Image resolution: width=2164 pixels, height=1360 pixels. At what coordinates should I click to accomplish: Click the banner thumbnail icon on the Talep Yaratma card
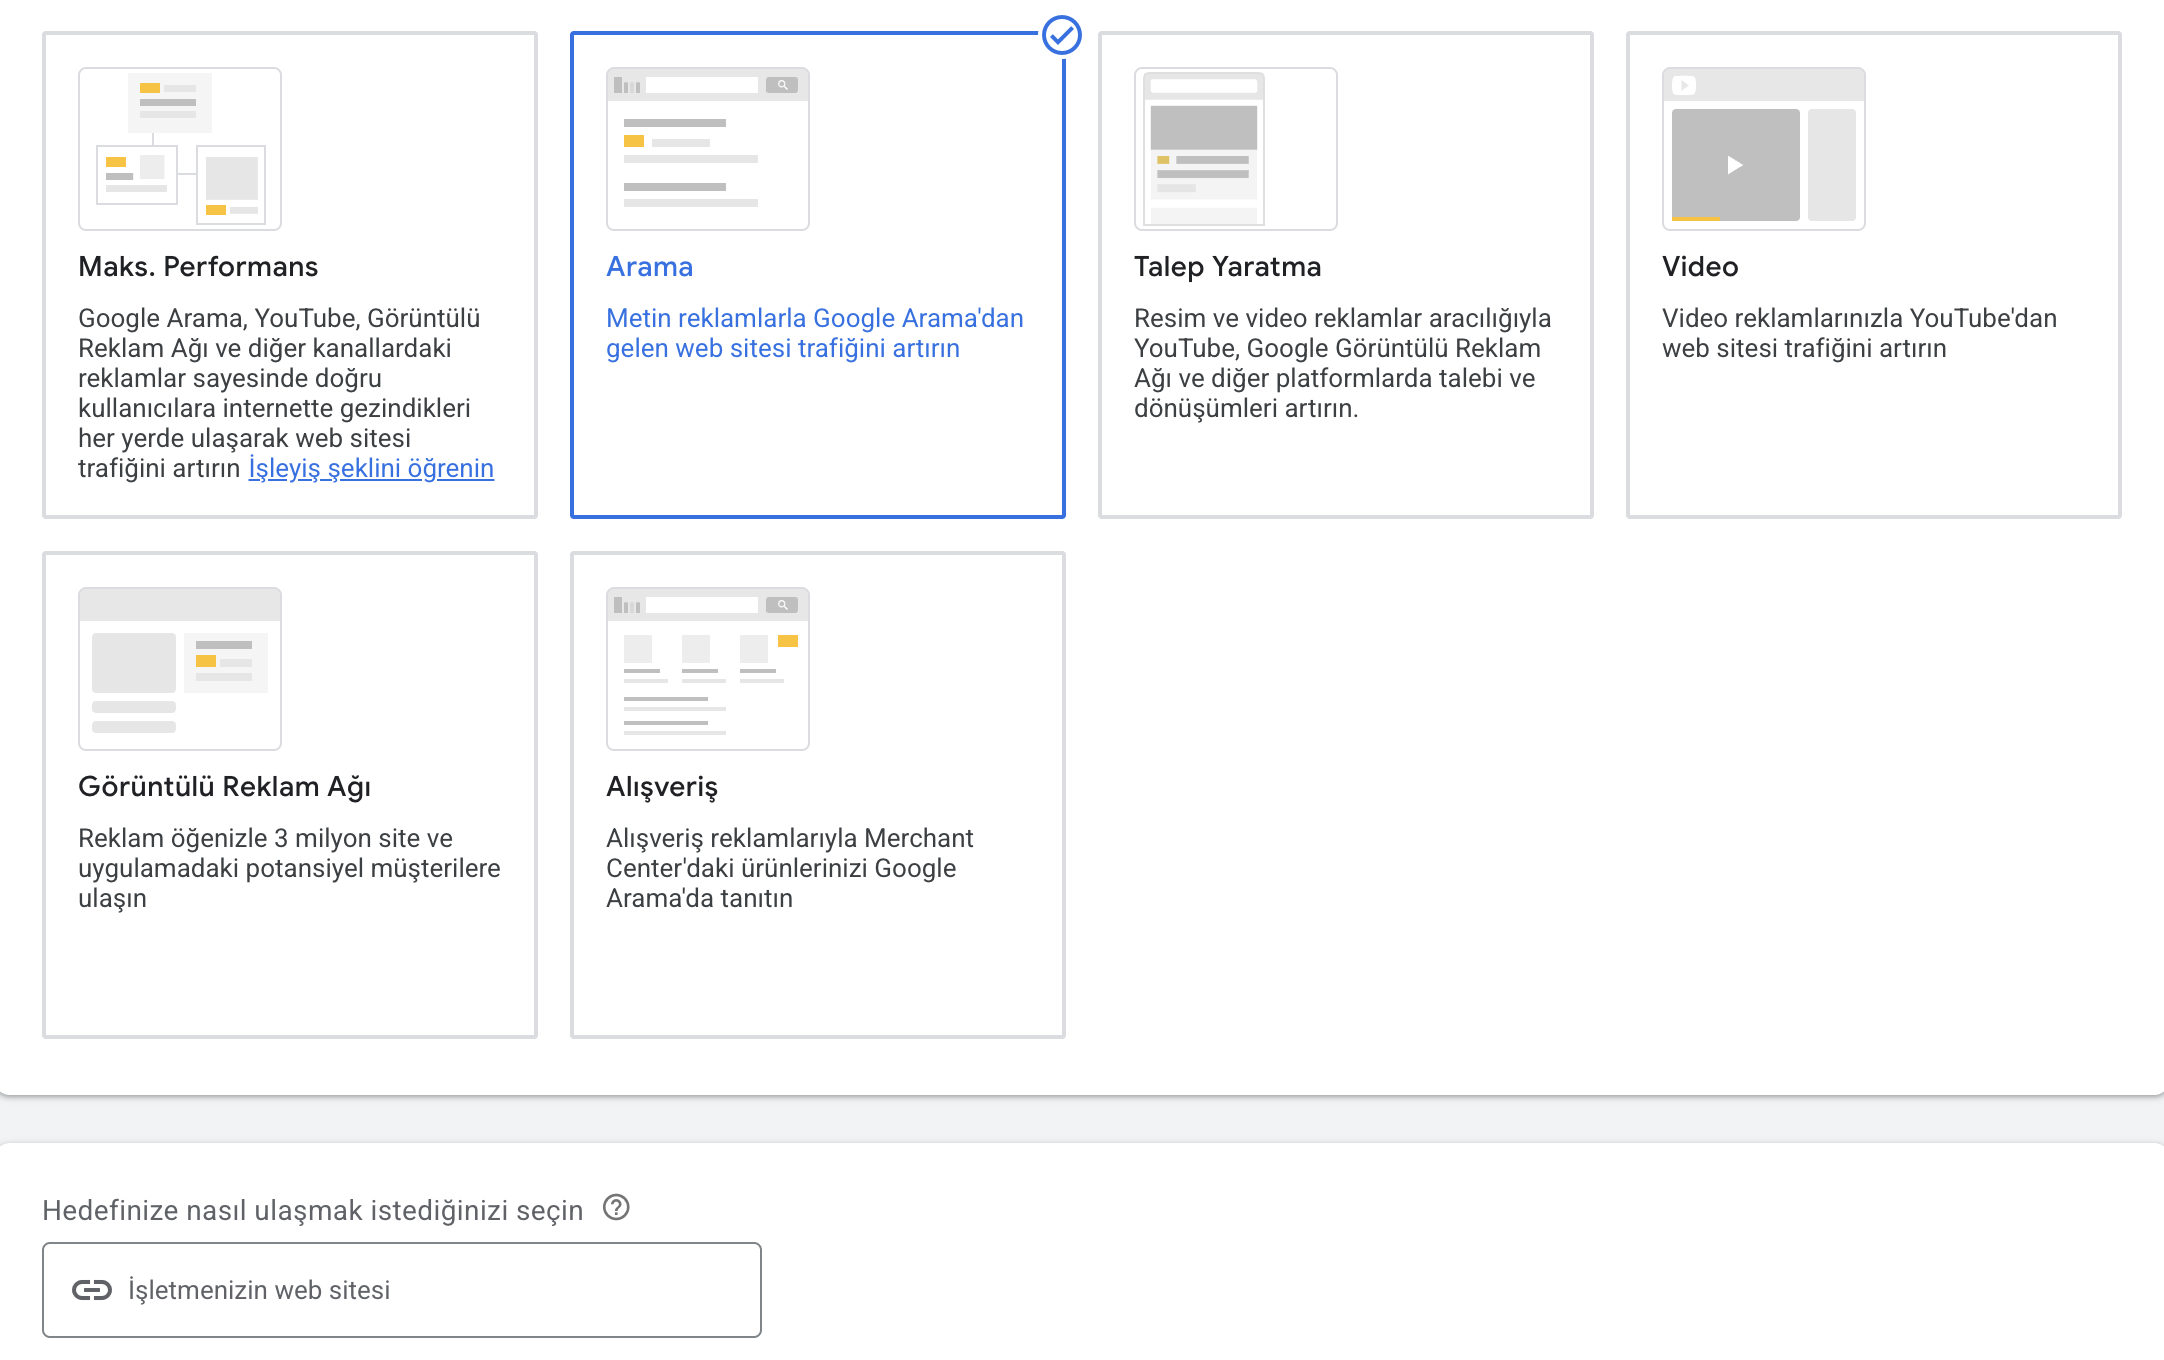point(1234,148)
